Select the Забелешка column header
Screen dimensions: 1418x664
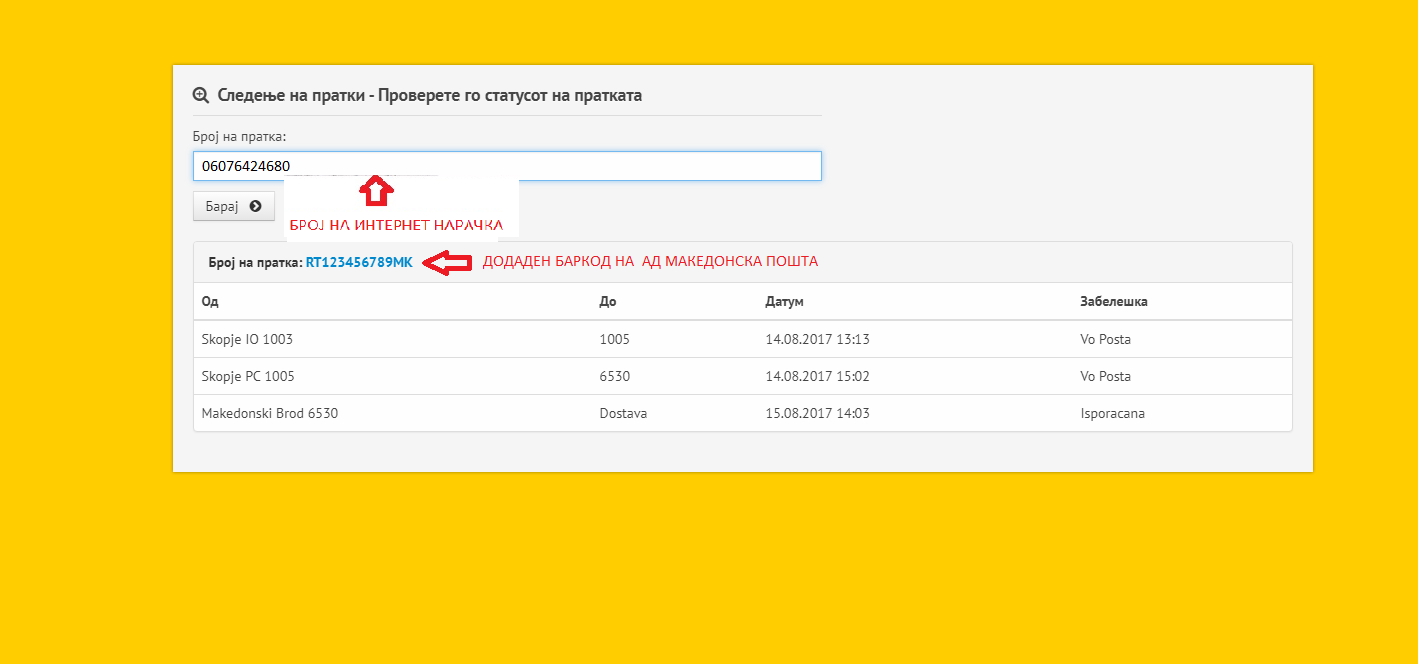(x=1113, y=301)
